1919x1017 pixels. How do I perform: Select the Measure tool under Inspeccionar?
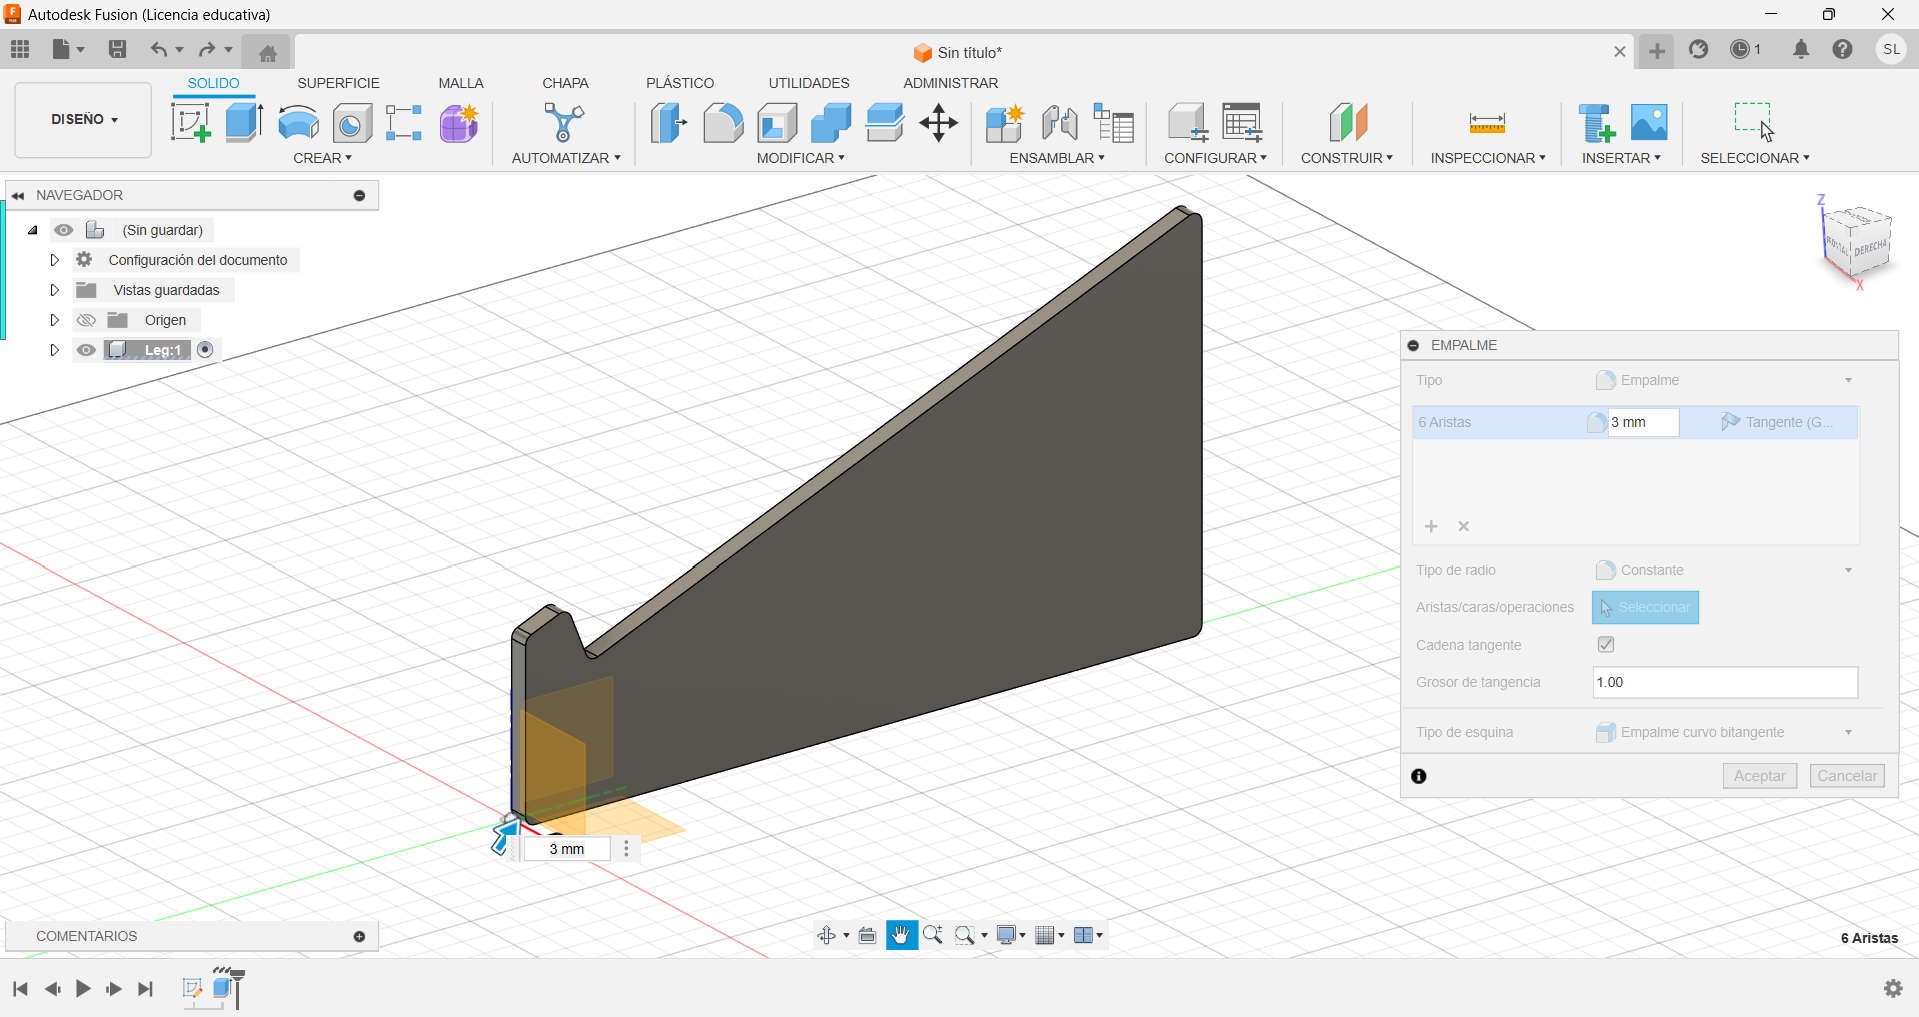pos(1487,123)
